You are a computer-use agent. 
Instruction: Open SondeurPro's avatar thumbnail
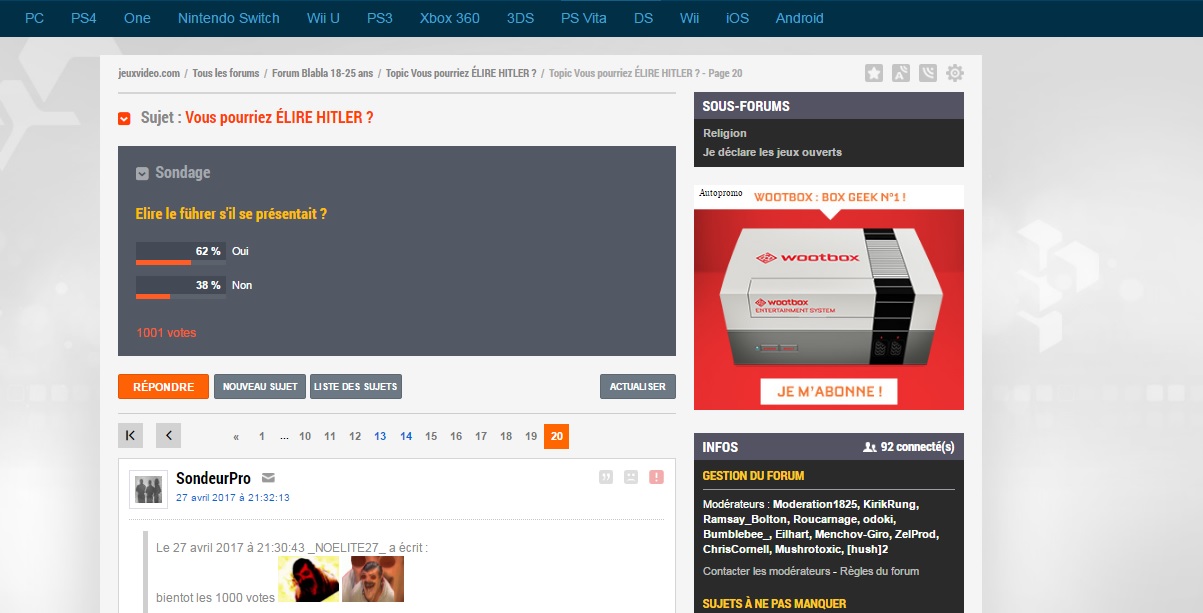click(x=149, y=488)
